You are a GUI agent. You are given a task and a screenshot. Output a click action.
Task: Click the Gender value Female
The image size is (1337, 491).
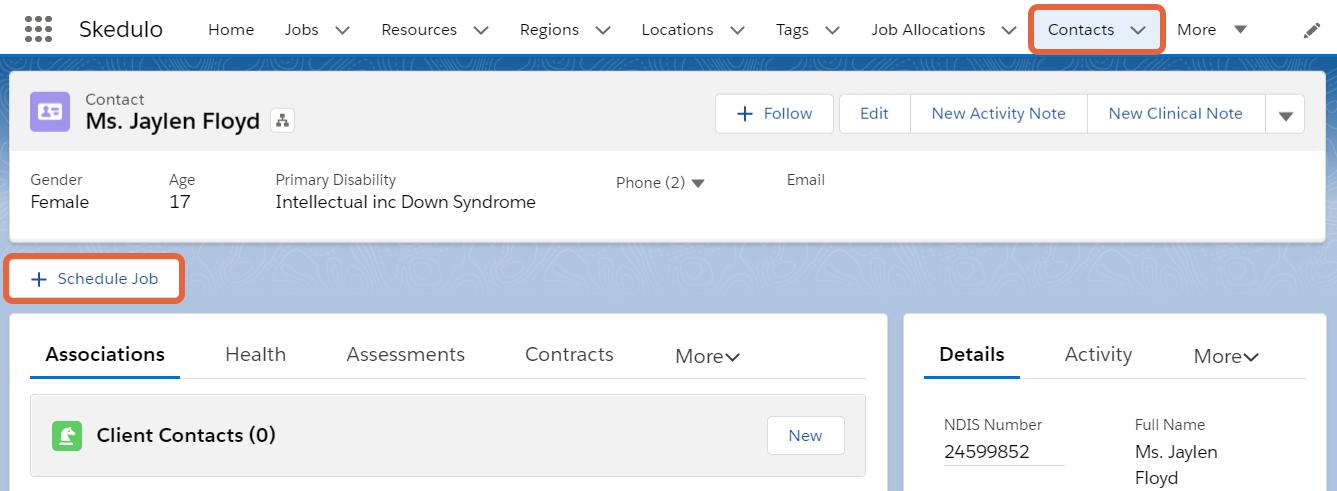59,202
